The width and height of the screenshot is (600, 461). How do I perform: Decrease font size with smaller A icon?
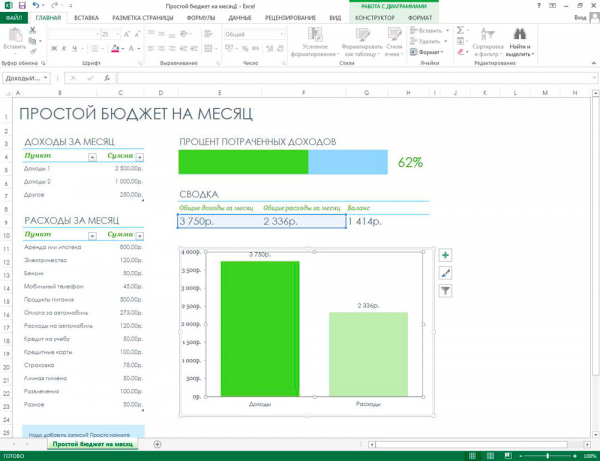tap(137, 34)
